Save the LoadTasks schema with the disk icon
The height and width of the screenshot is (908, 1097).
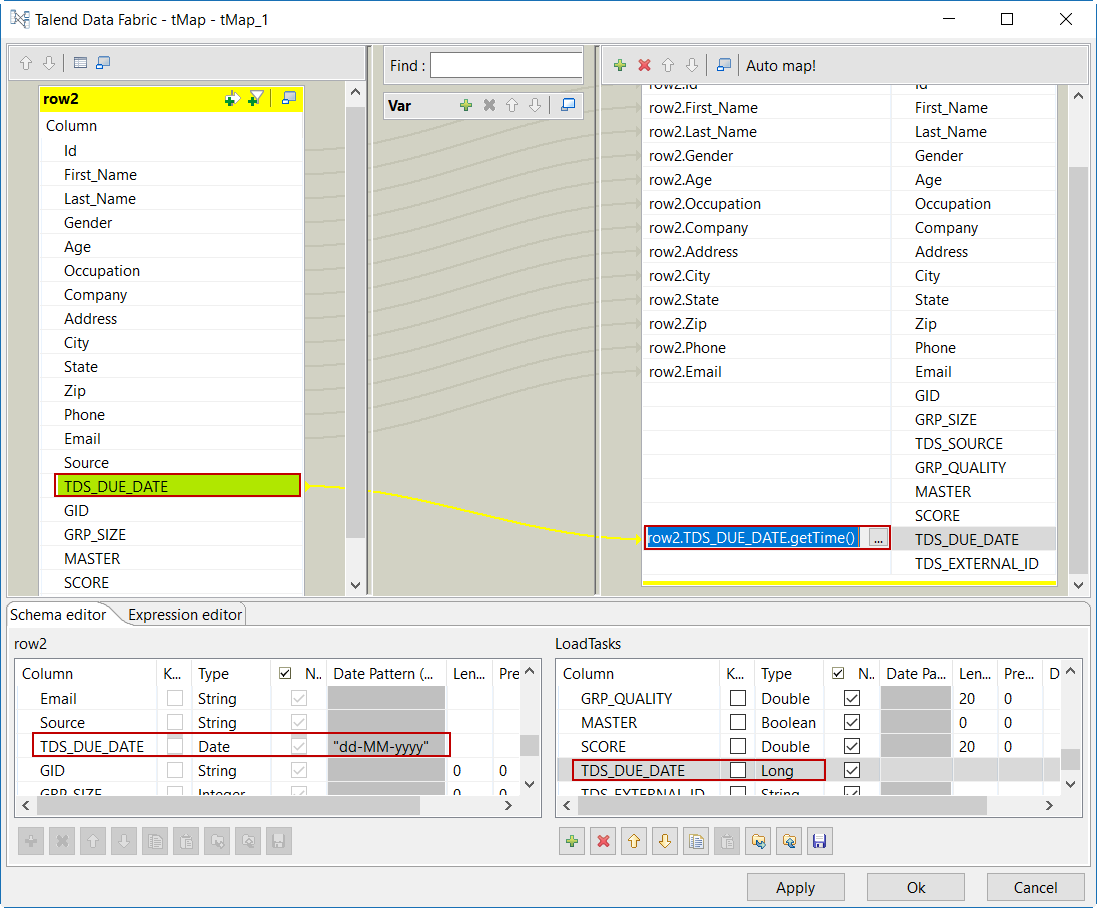819,842
